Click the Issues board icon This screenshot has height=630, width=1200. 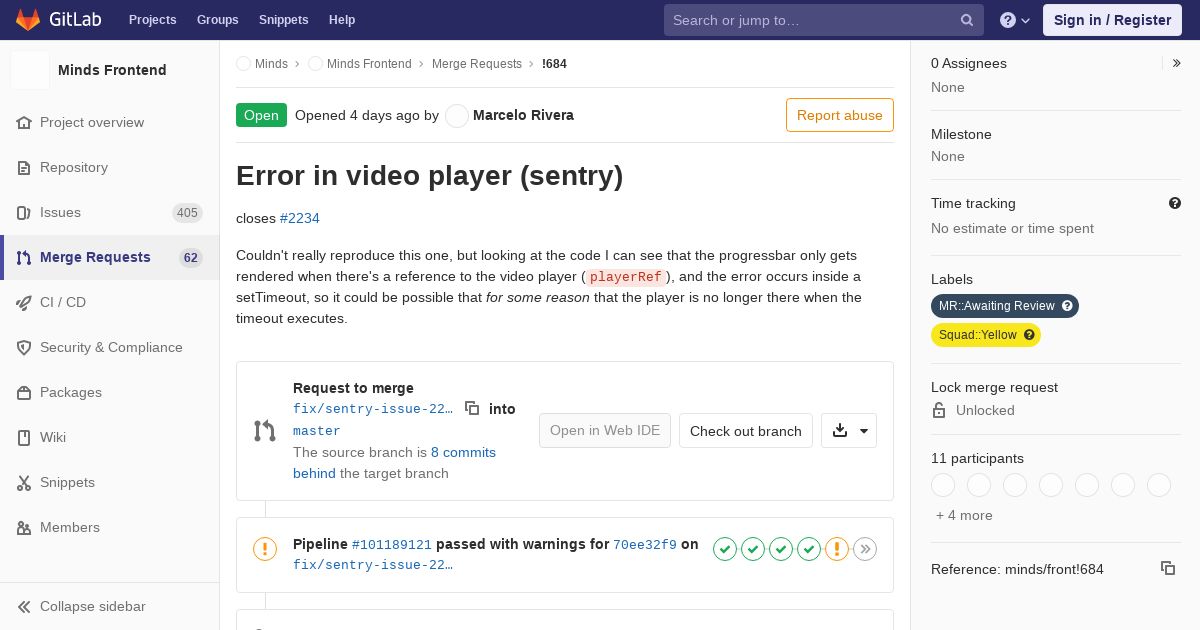(x=24, y=212)
